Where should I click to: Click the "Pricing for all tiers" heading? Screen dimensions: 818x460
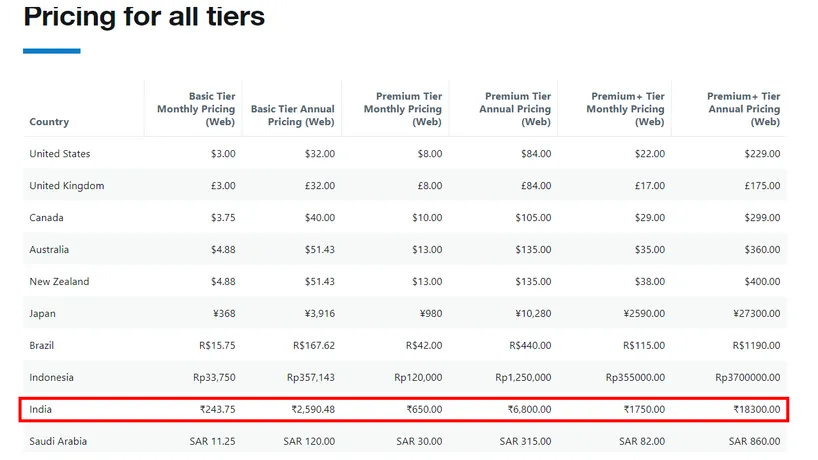point(144,17)
